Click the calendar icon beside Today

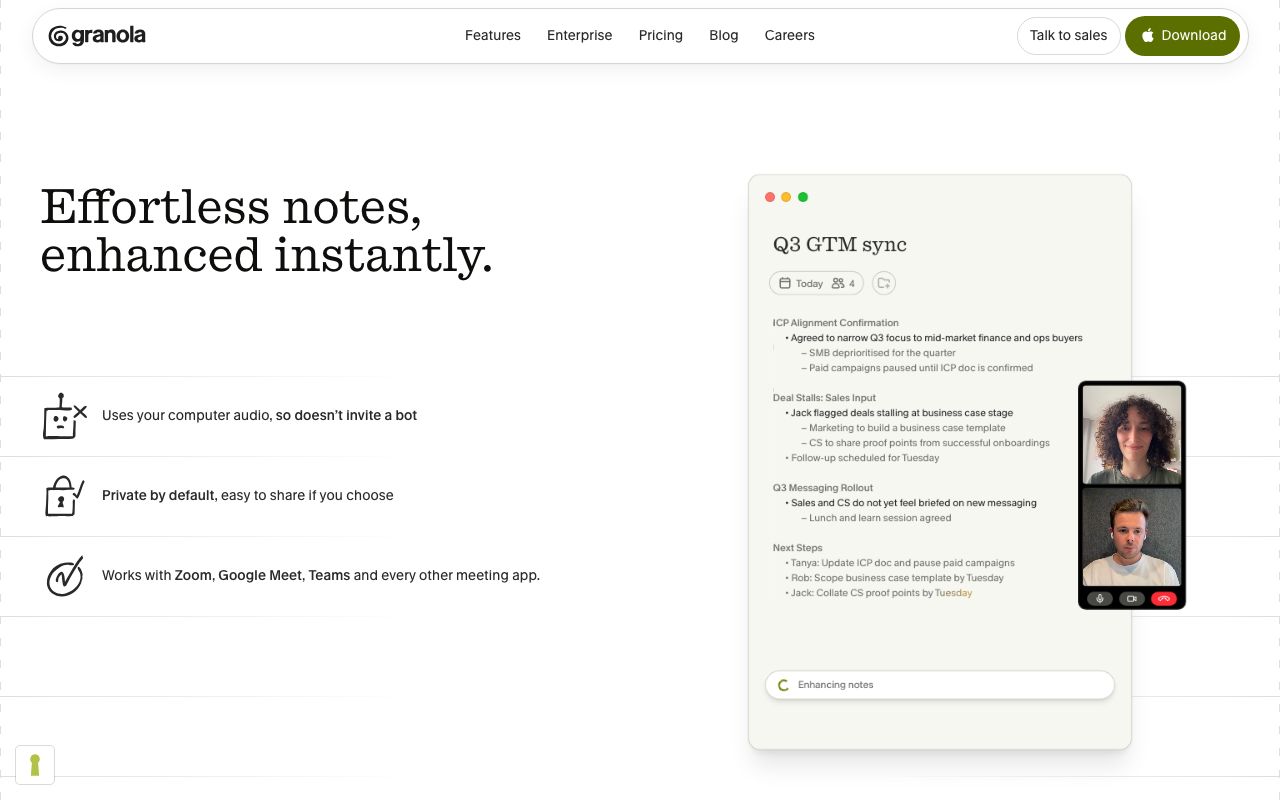pos(785,284)
